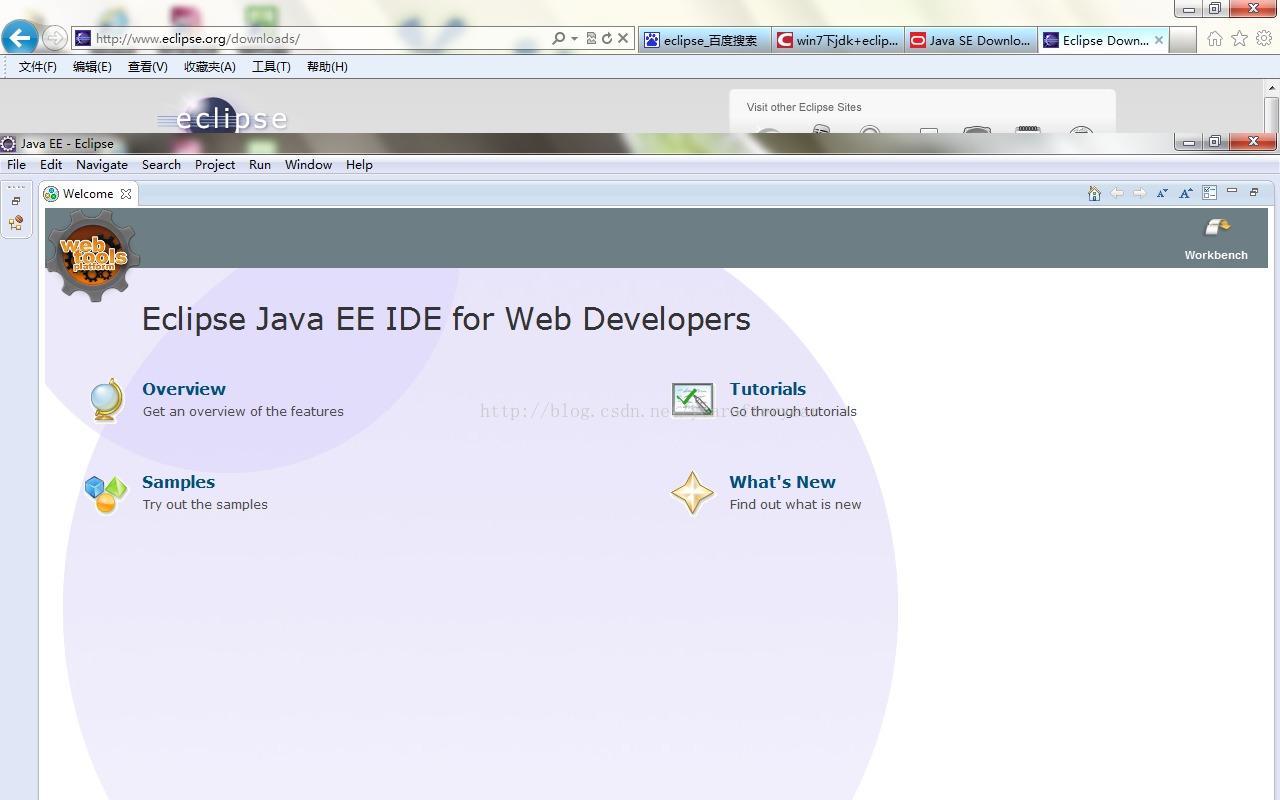Open the Project menu
The image size is (1280, 800).
coord(215,165)
